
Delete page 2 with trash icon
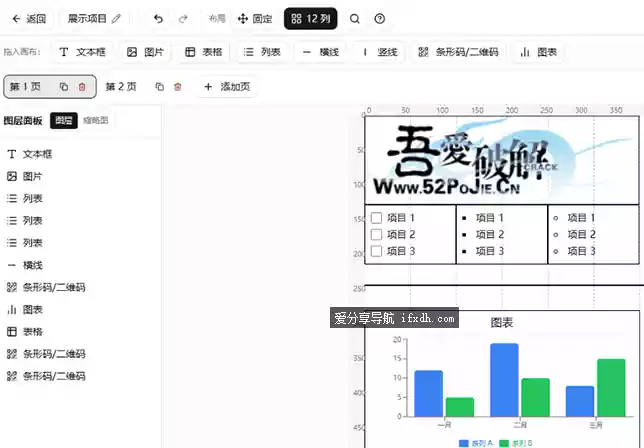[178, 87]
